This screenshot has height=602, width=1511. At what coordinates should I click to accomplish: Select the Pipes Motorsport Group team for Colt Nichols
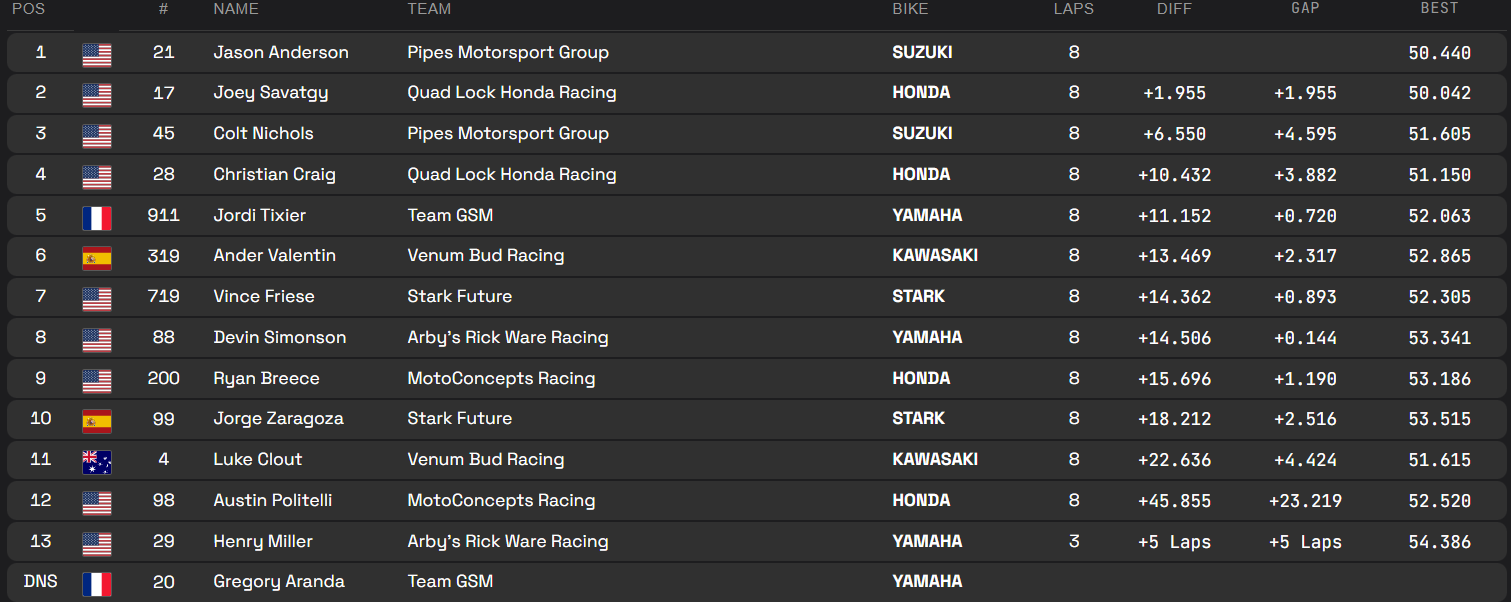click(x=508, y=133)
